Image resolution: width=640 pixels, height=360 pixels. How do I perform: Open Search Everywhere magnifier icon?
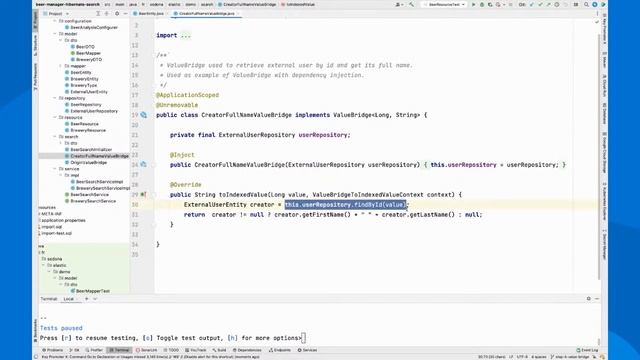click(586, 4)
